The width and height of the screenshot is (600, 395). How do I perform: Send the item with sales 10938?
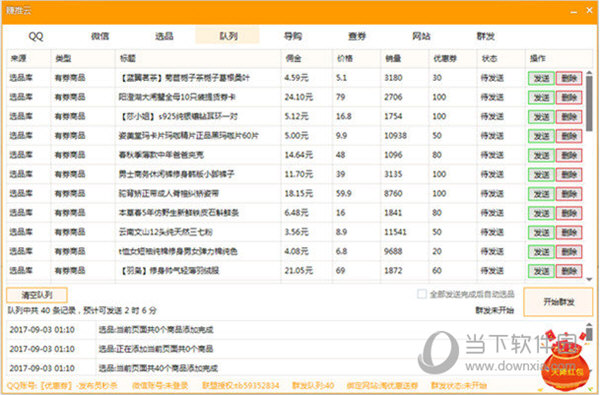pos(541,136)
